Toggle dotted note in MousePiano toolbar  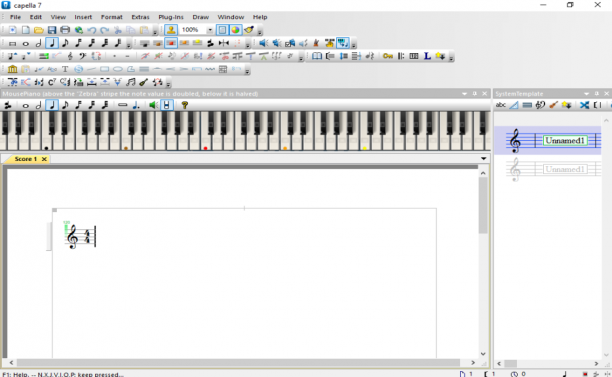click(135, 105)
